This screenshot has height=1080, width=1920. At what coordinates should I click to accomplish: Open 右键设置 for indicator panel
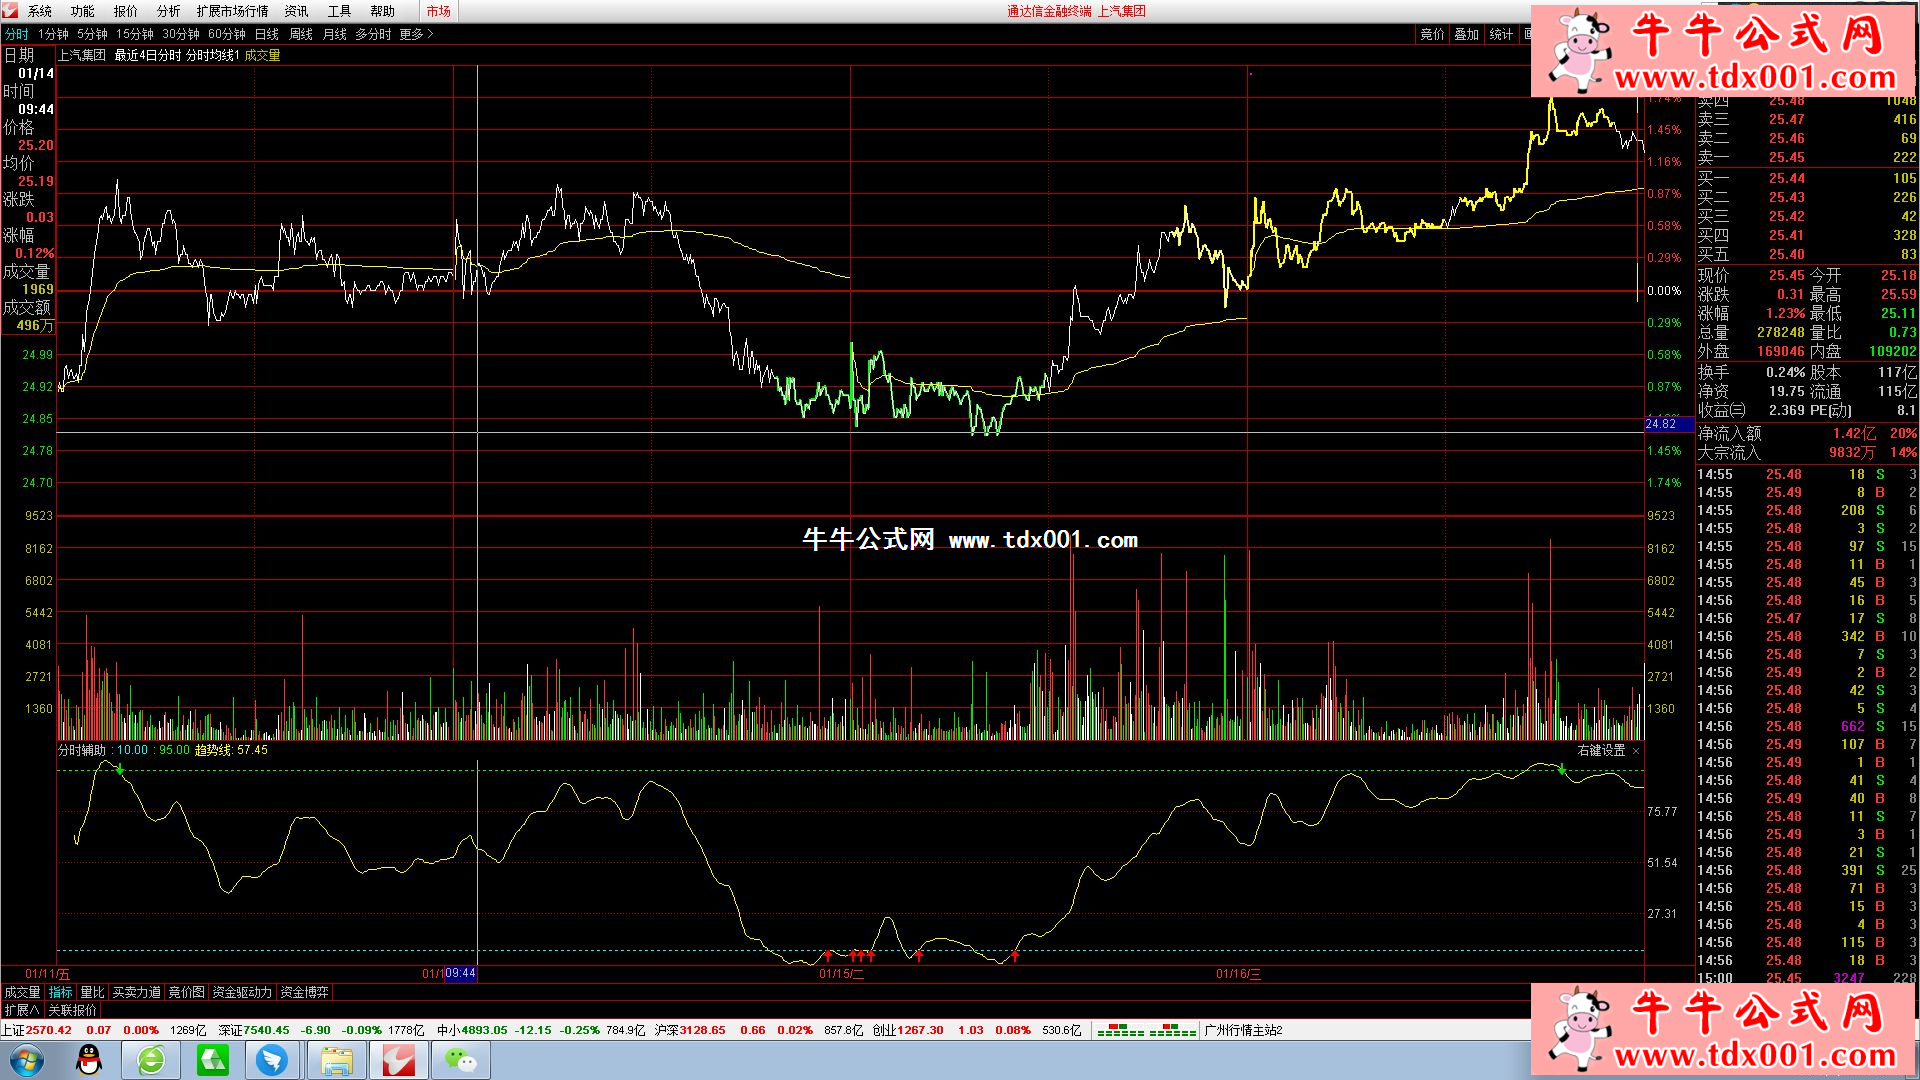pos(1600,750)
